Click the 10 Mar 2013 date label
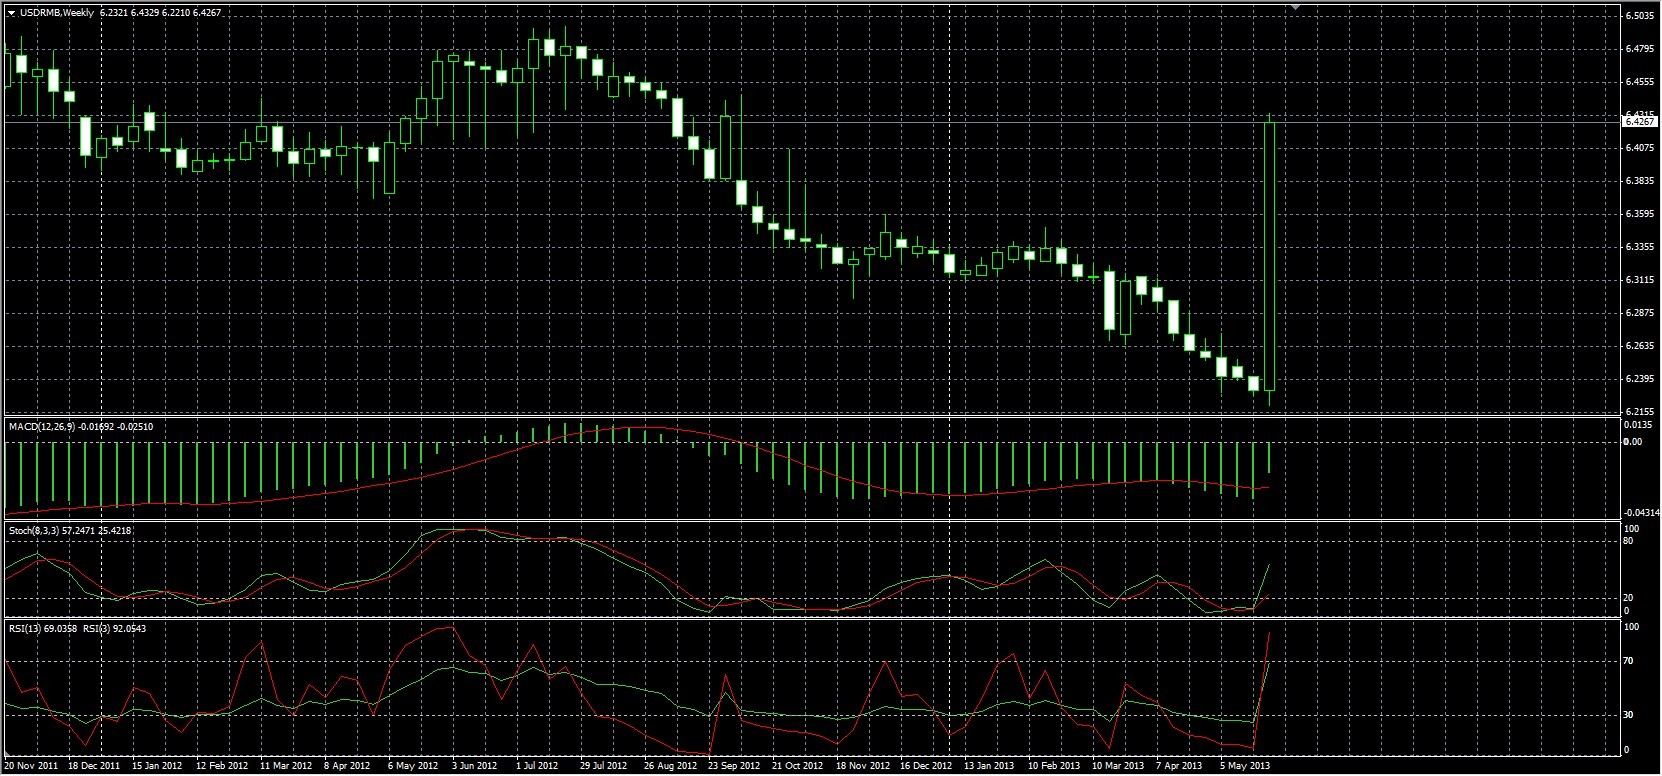1662x776 pixels. tap(1117, 766)
